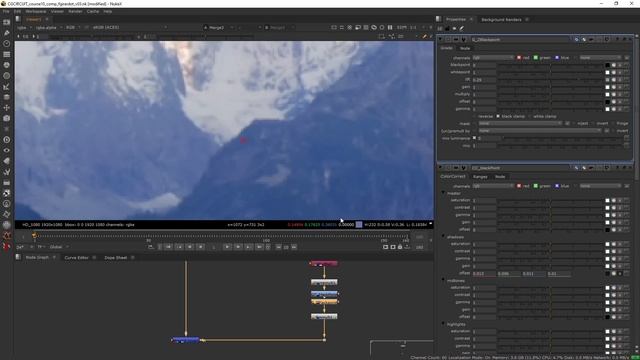
Task: Toggle the blue channel in ColorCorrect node
Action: [x=557, y=186]
